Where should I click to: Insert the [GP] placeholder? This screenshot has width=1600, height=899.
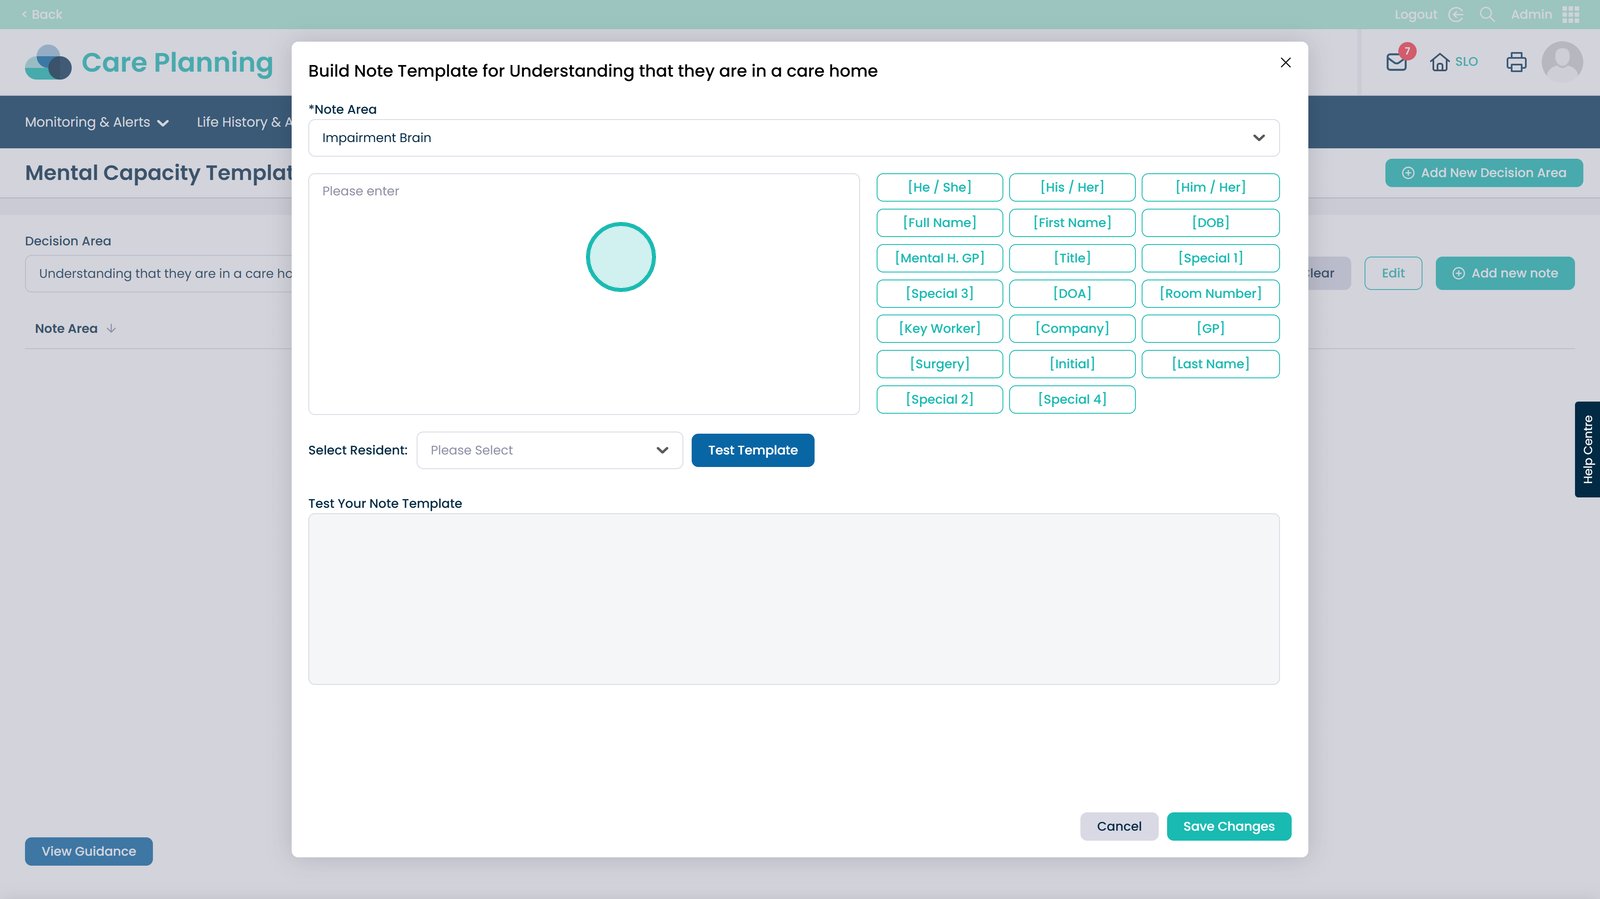(x=1210, y=328)
